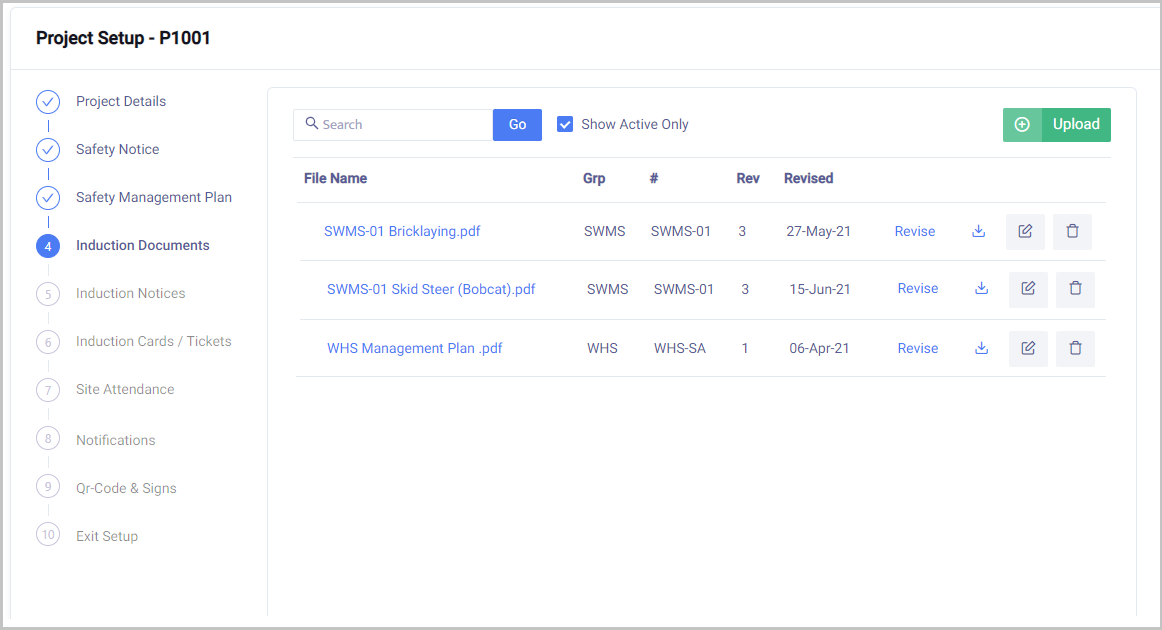Jump to the Site Attendance step

124,389
